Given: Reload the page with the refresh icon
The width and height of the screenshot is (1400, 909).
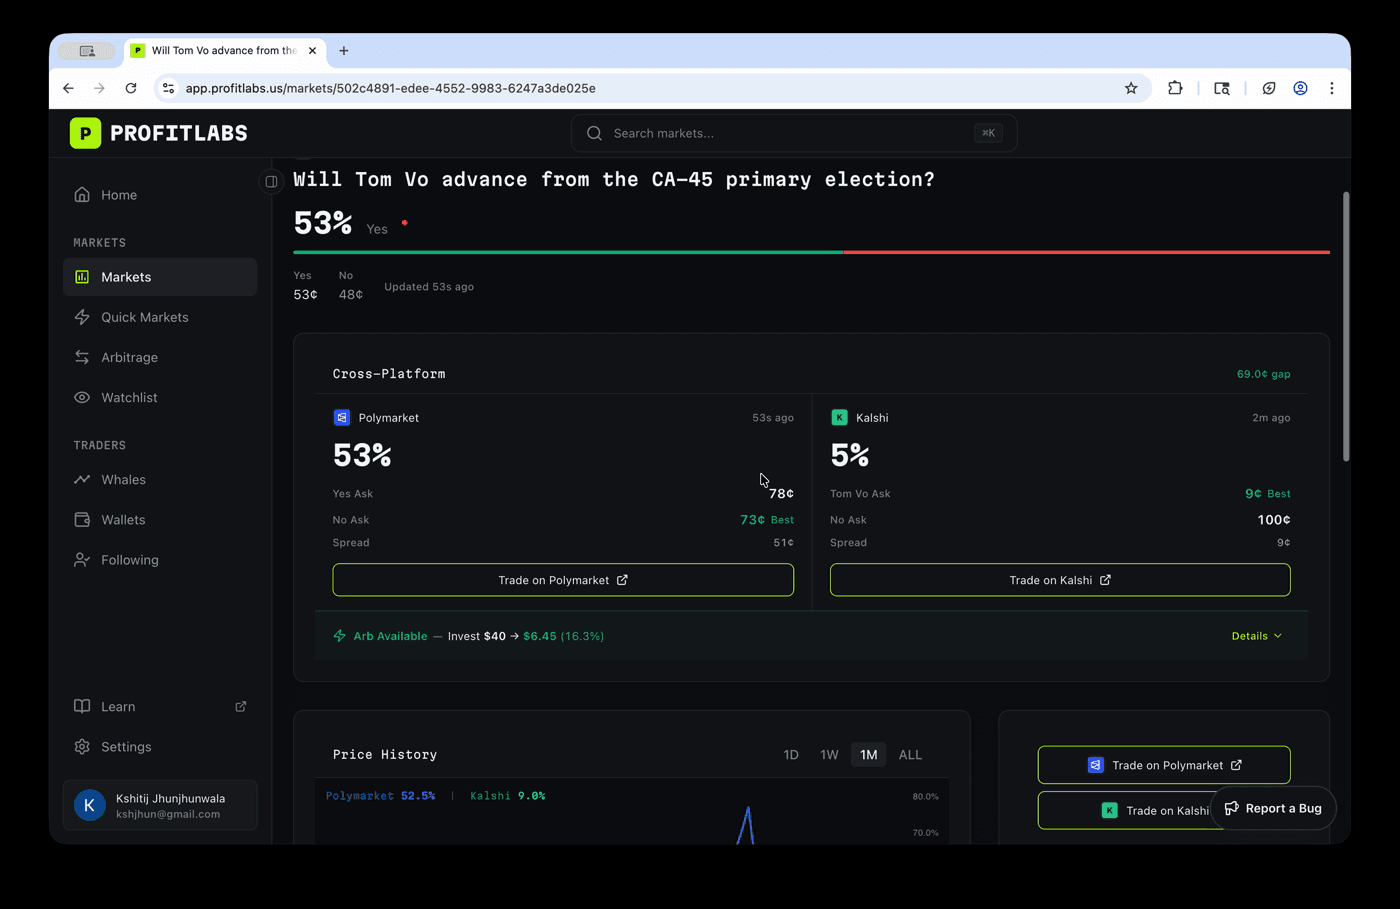Looking at the screenshot, I should [x=131, y=88].
